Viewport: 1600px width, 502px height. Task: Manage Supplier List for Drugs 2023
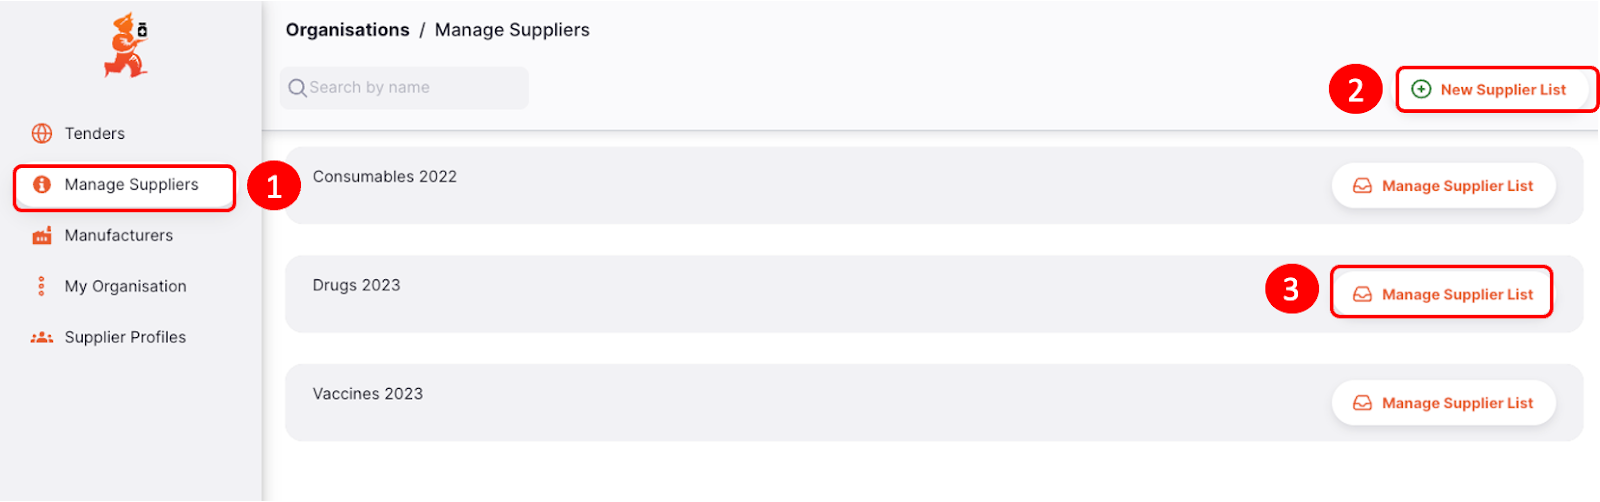1442,294
